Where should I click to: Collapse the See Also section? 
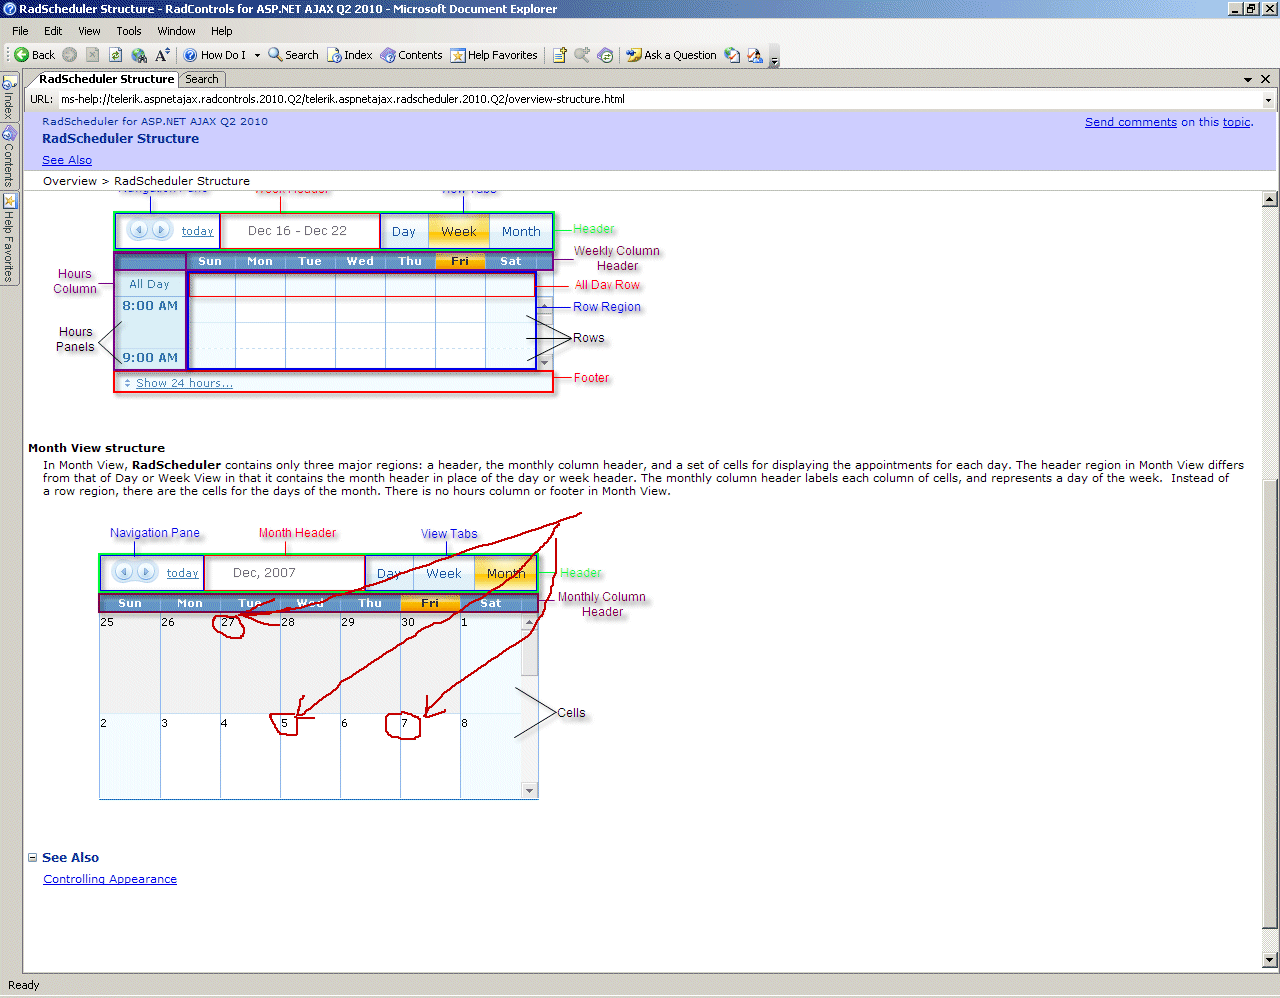(x=33, y=857)
